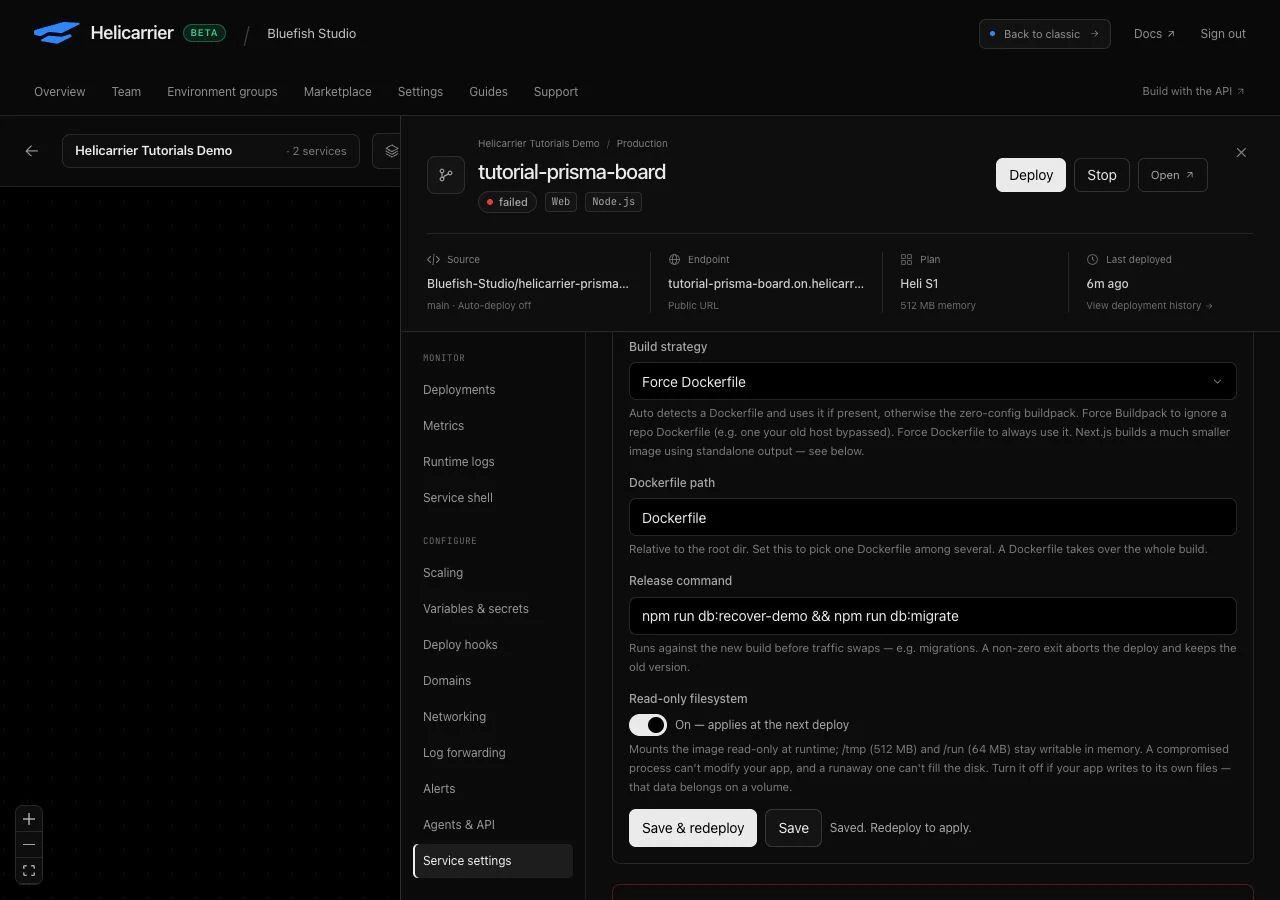1280x900 pixels.
Task: Open the service in a new tab
Action: click(1173, 175)
